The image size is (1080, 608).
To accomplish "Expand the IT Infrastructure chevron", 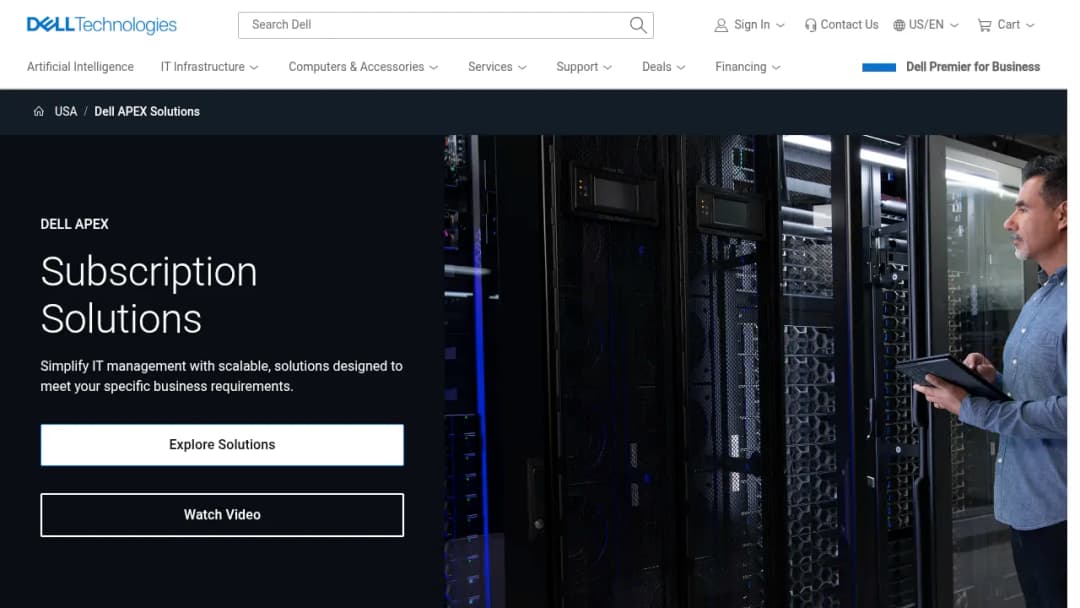I will coord(253,67).
